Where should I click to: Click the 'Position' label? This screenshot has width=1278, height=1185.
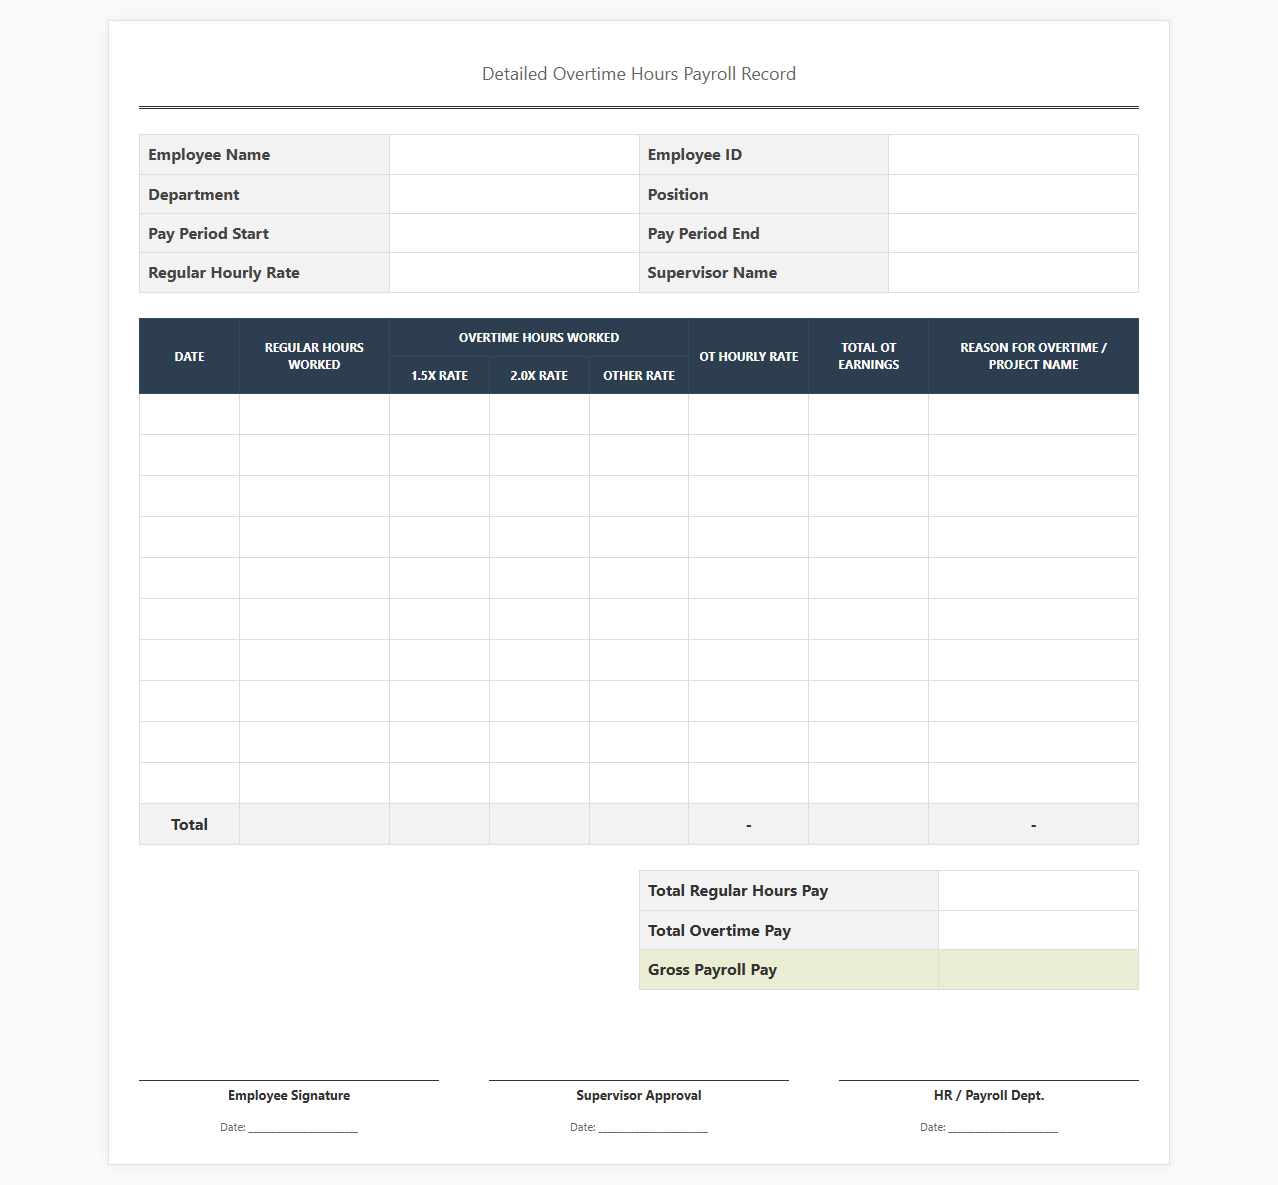point(678,195)
